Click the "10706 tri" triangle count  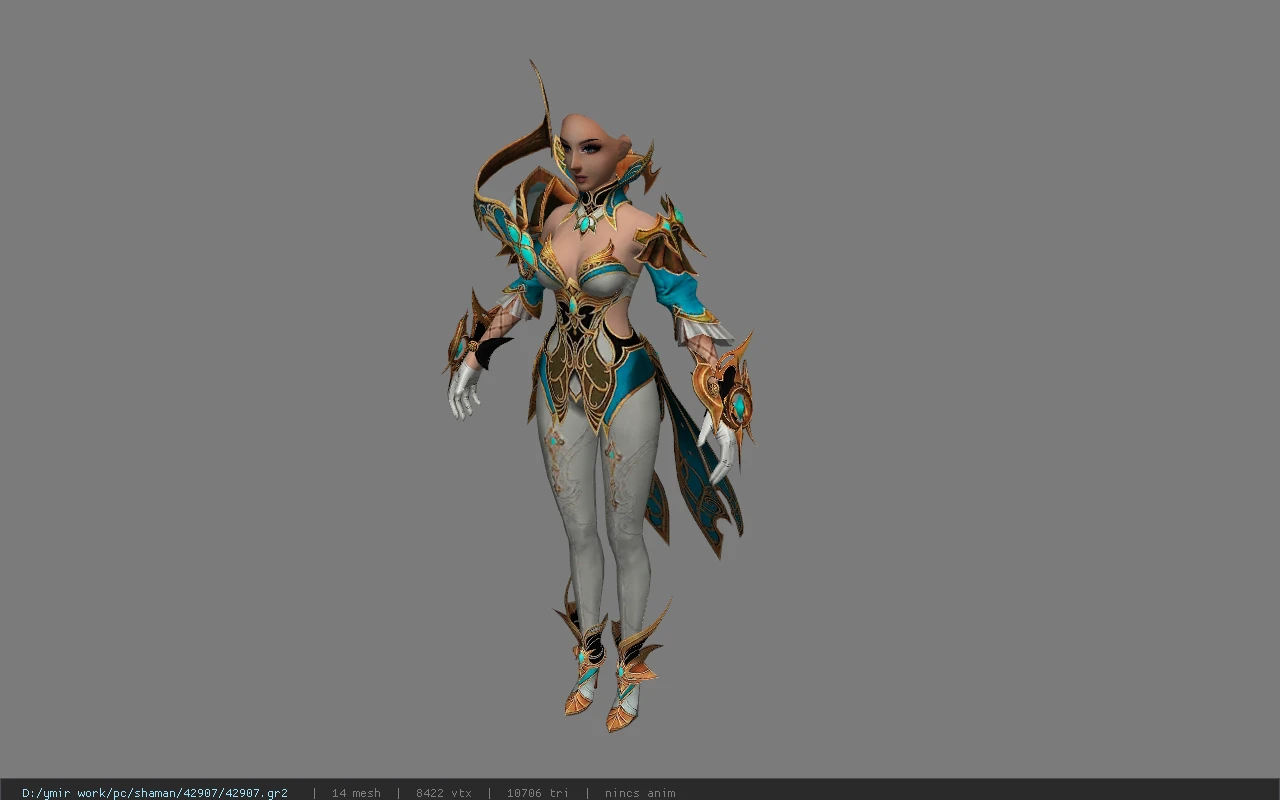click(x=538, y=793)
